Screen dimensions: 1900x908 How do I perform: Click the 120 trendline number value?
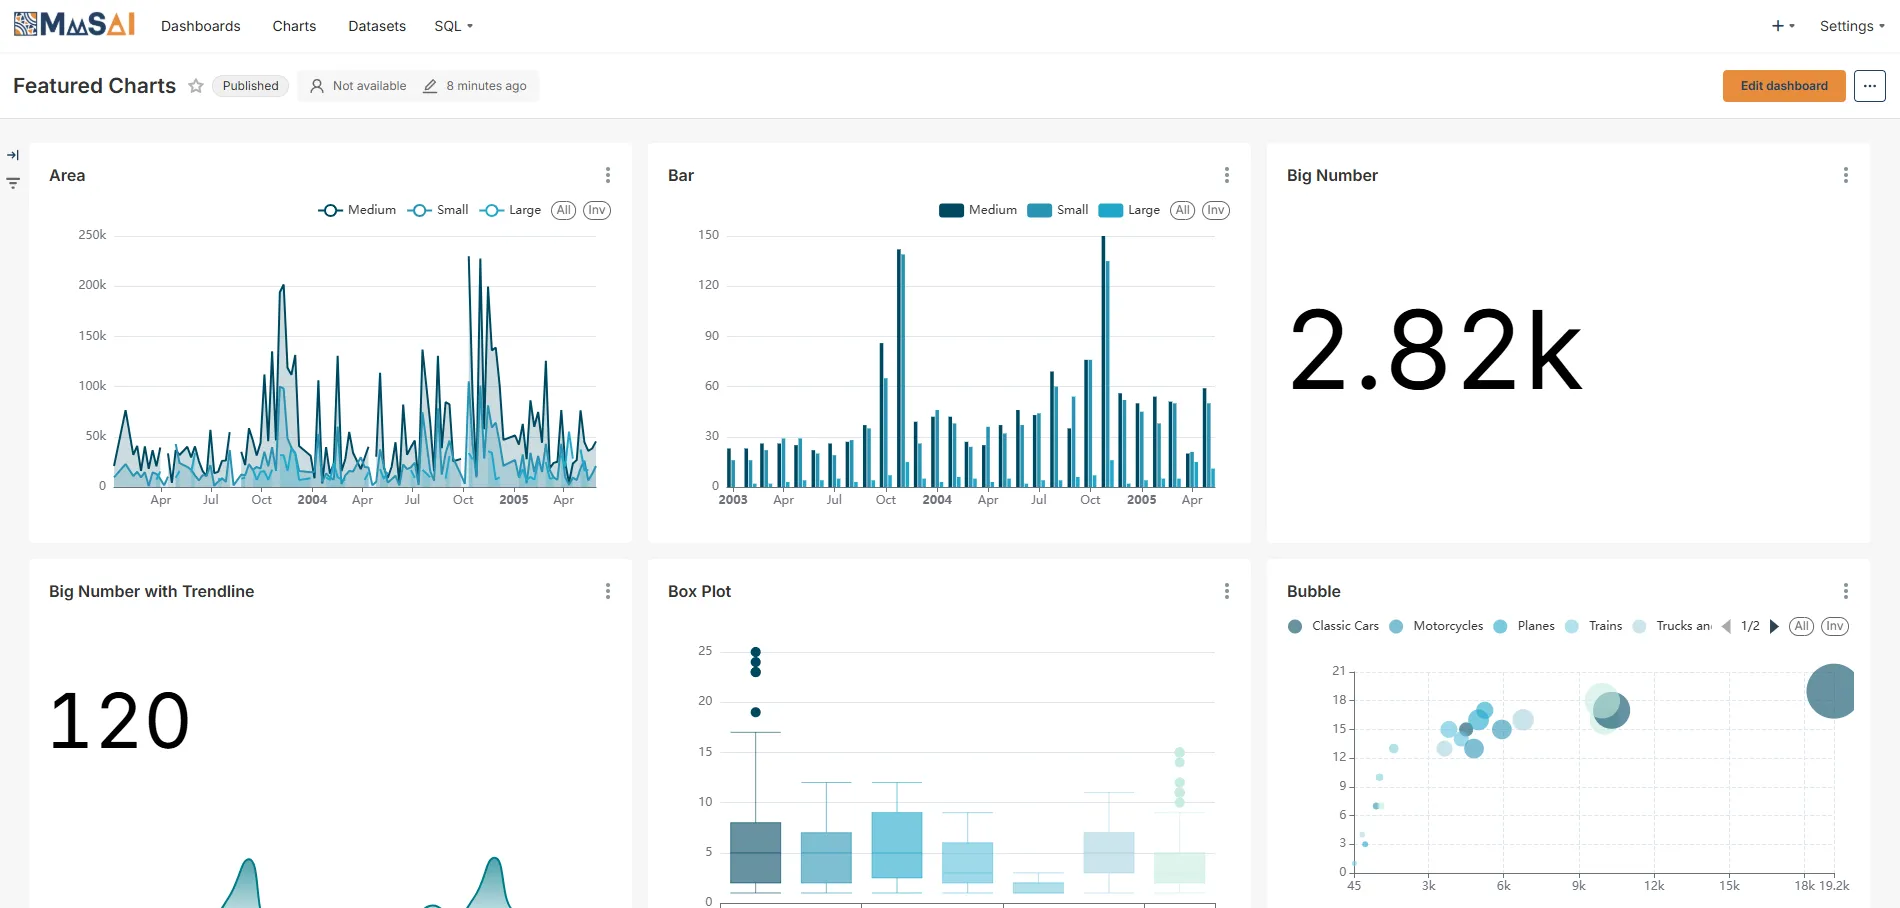(119, 721)
